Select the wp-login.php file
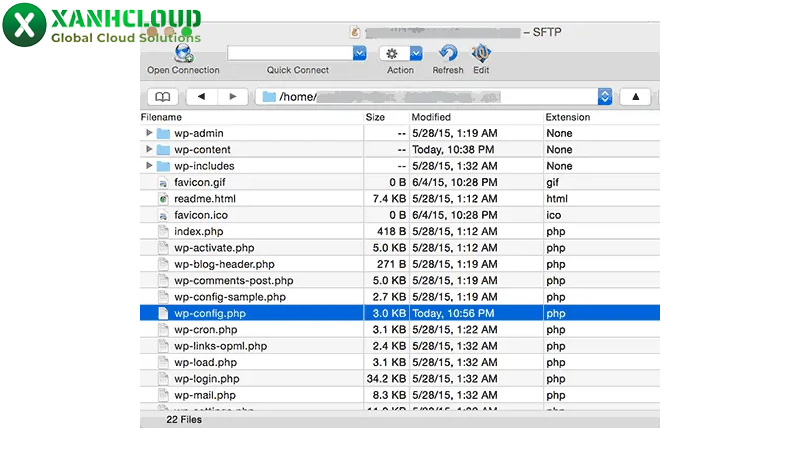This screenshot has height=449, width=800. [207, 379]
